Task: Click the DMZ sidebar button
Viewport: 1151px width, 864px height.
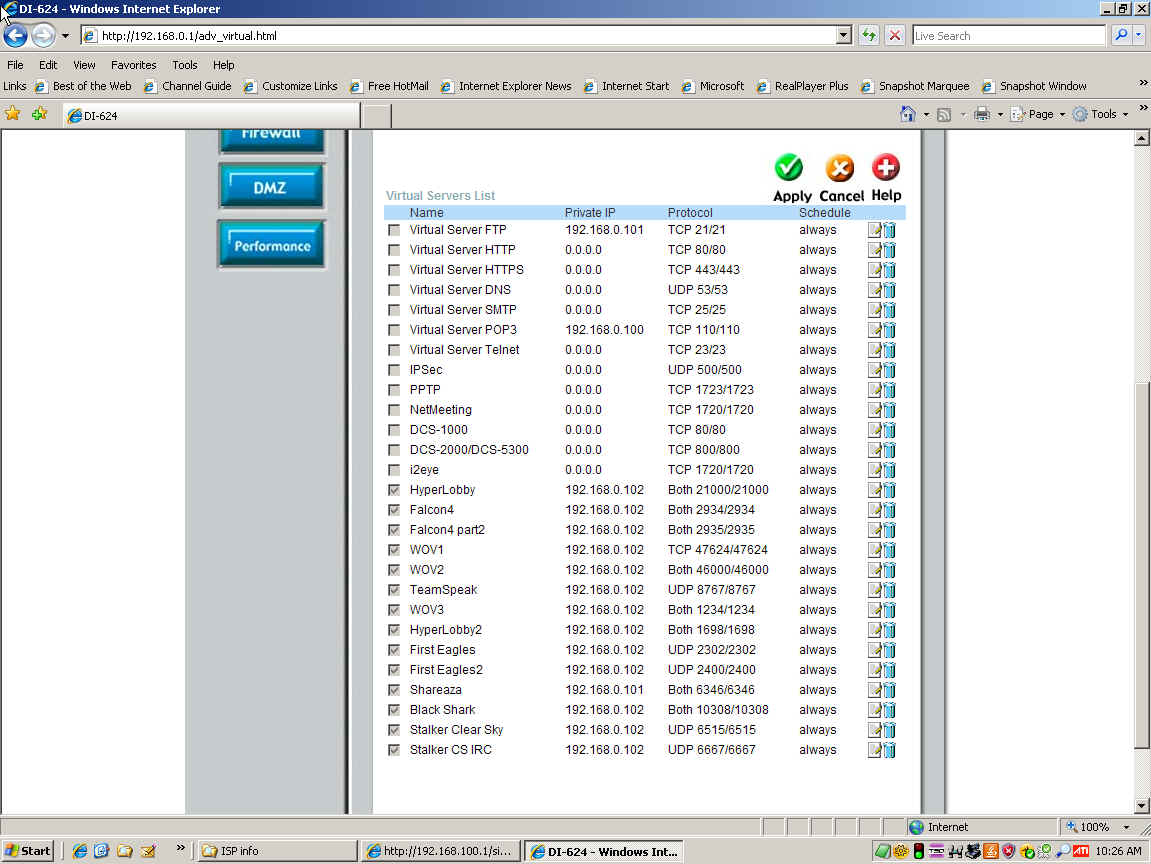Action: pos(271,186)
